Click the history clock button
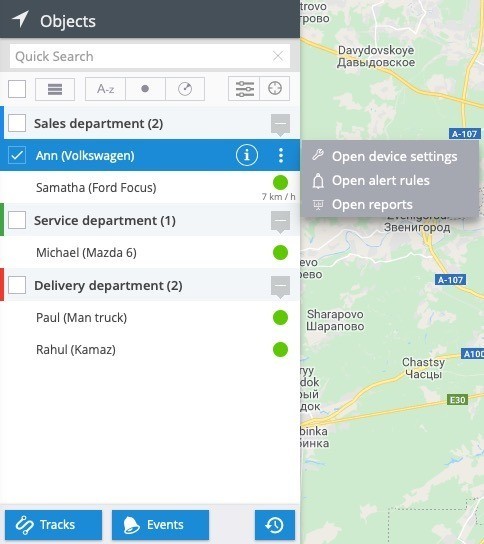The height and width of the screenshot is (544, 484). pos(275,525)
